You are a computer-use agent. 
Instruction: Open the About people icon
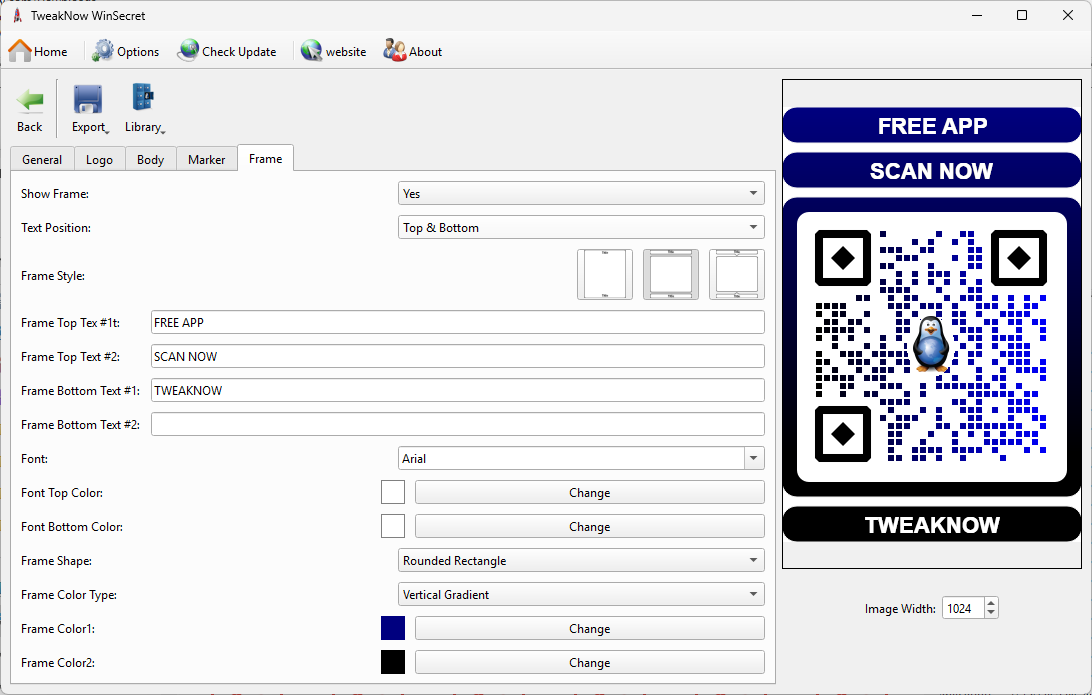tap(394, 51)
